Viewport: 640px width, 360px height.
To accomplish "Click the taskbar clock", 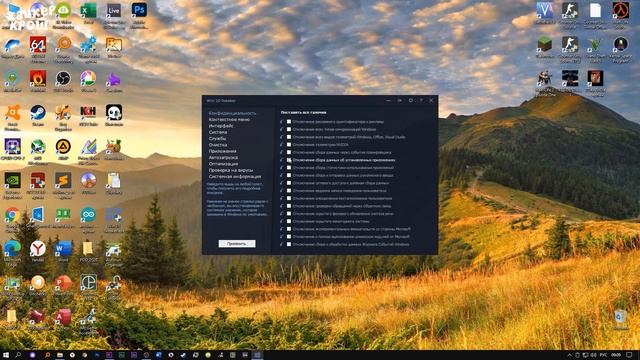I will tap(616, 355).
